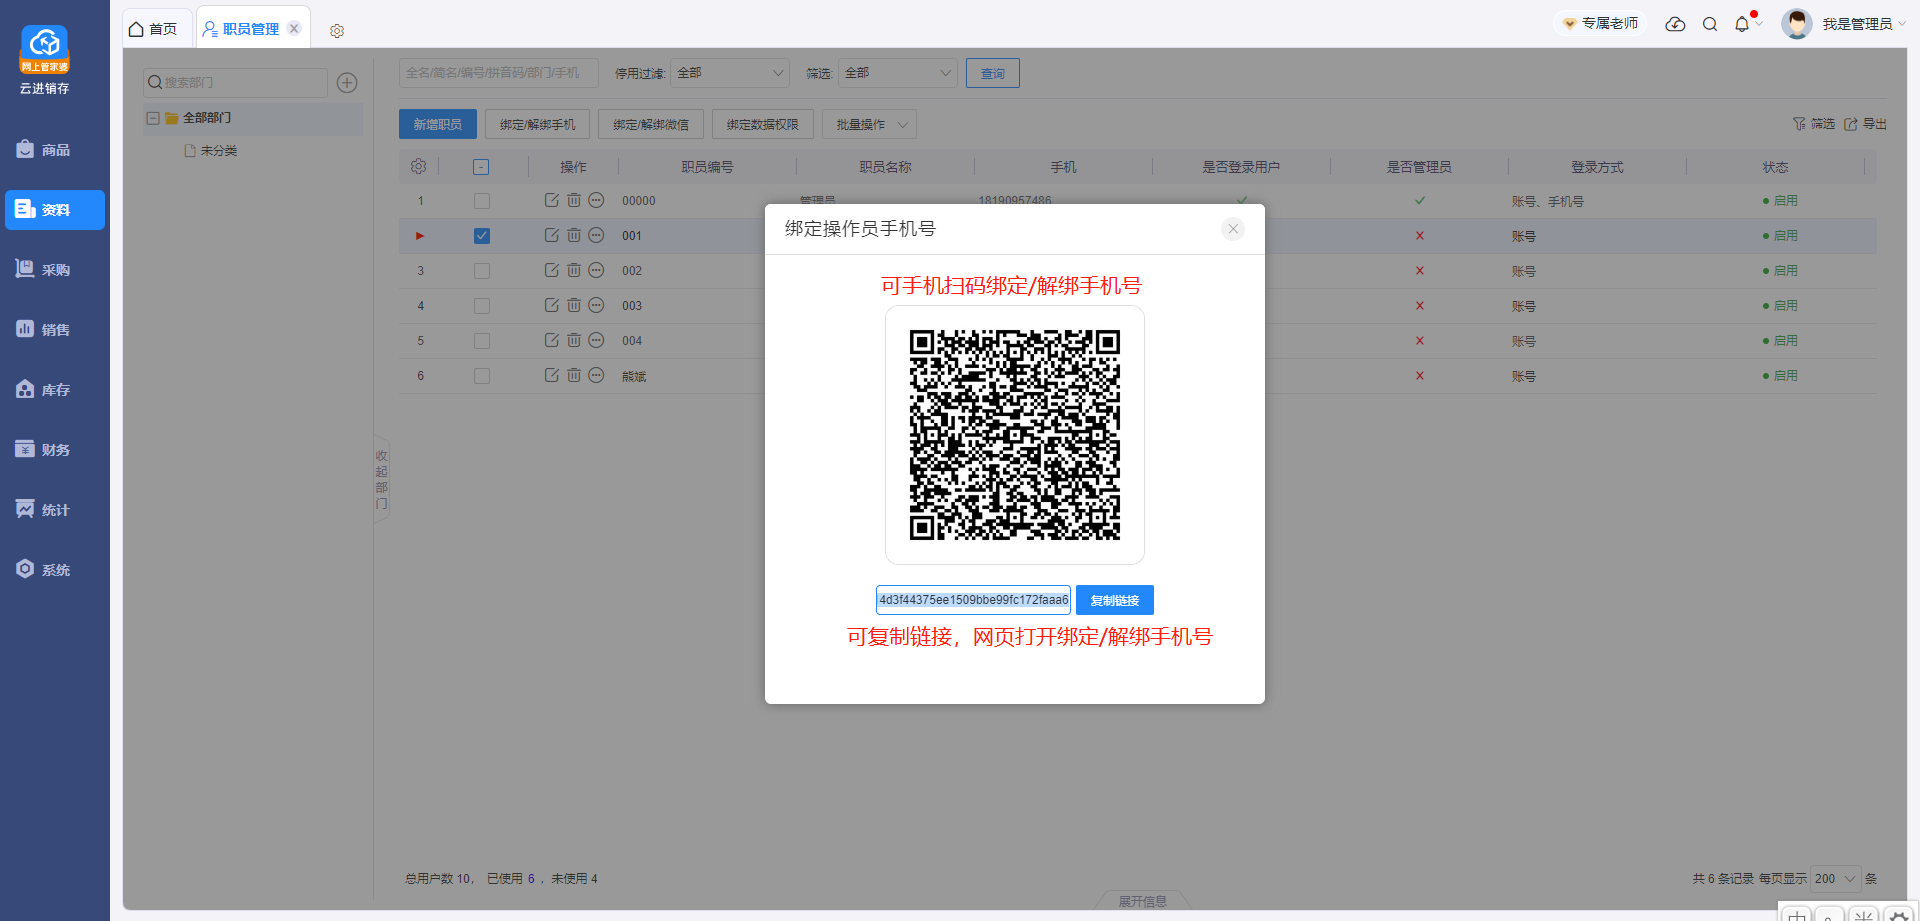This screenshot has width=1920, height=921.
Task: Click the cloud download icon
Action: pos(1675,24)
